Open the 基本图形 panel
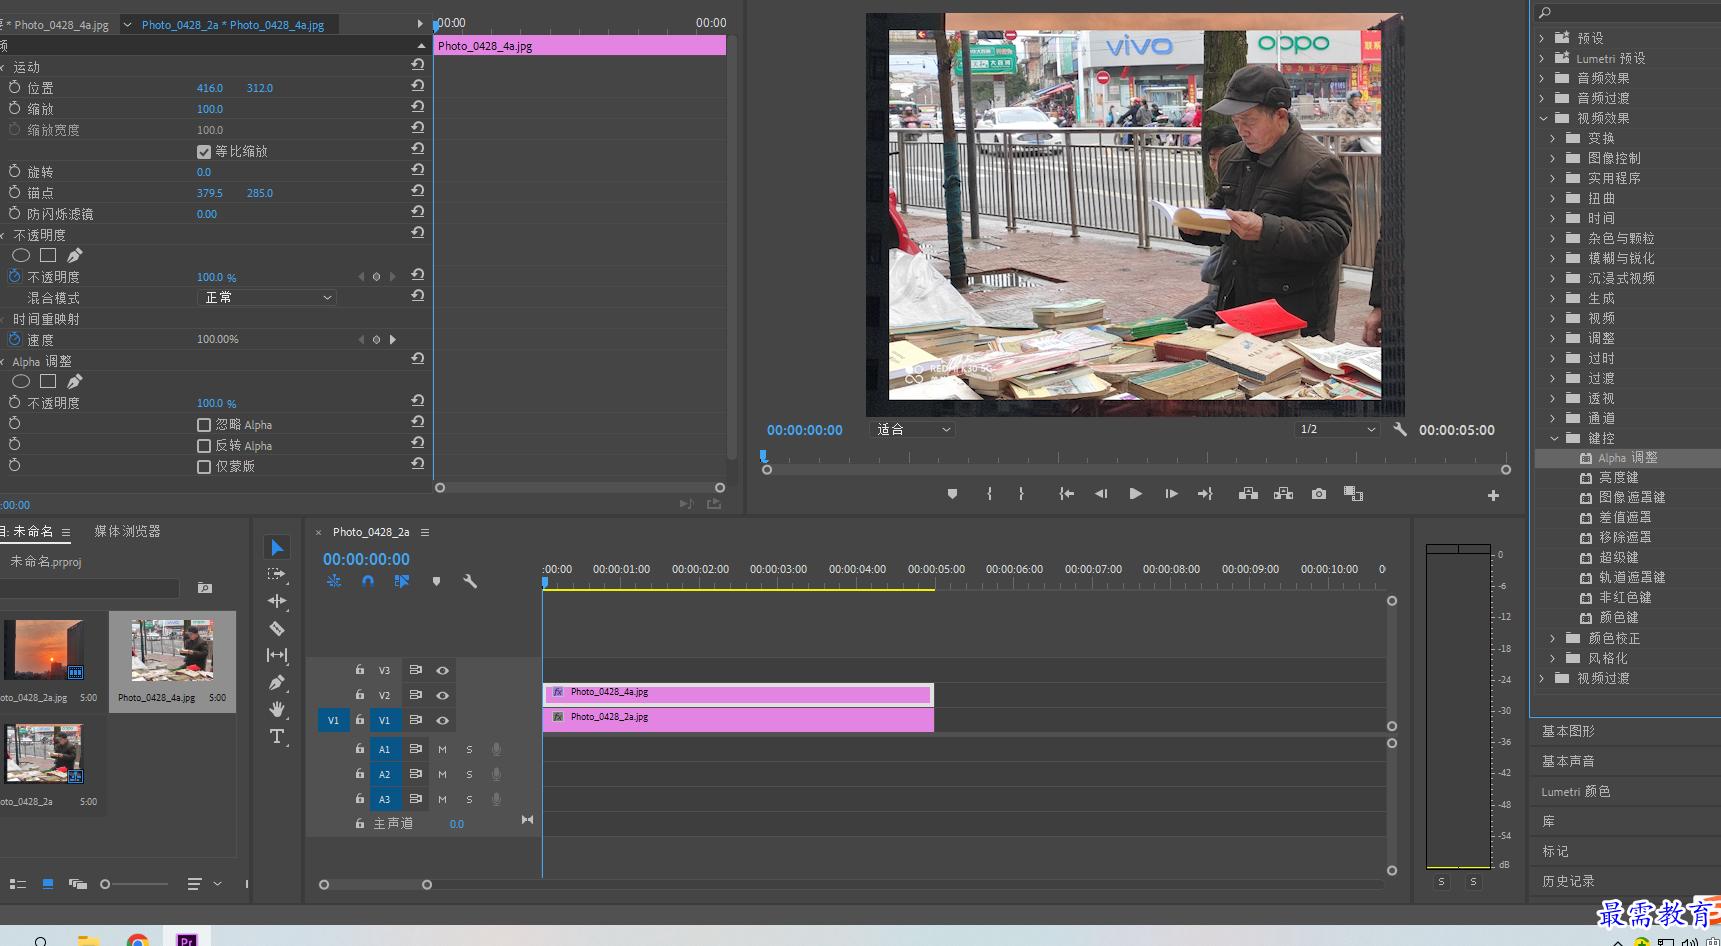Image resolution: width=1721 pixels, height=946 pixels. pos(1568,731)
